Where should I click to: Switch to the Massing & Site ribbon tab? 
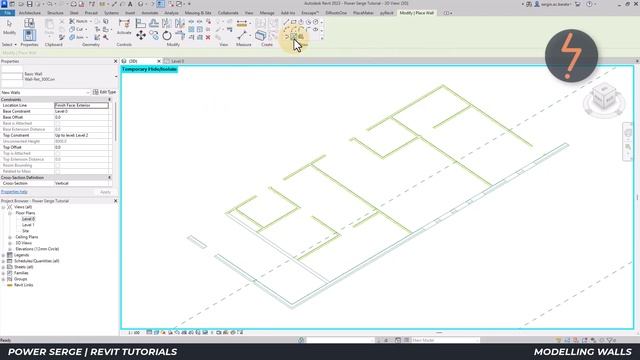coord(198,13)
